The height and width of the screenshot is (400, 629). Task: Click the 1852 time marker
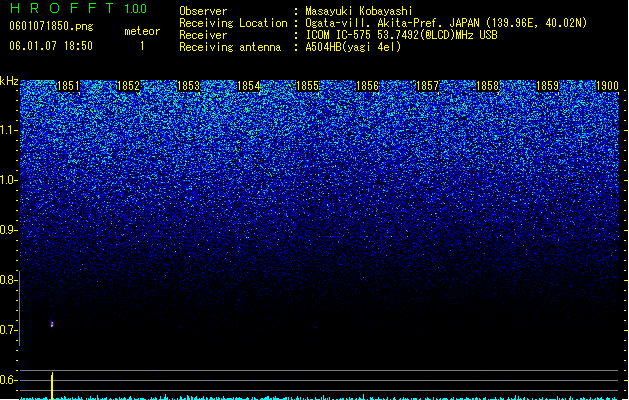[128, 86]
